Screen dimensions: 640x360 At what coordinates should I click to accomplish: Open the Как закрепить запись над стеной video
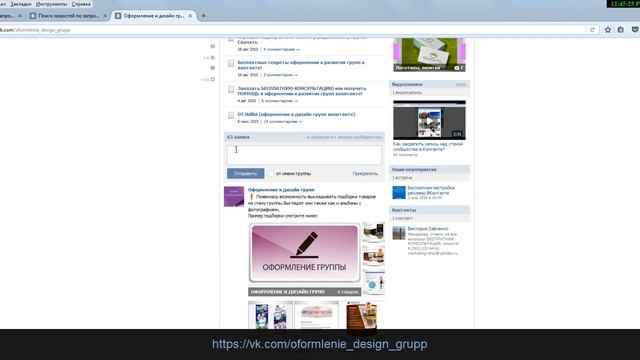pyautogui.click(x=428, y=147)
